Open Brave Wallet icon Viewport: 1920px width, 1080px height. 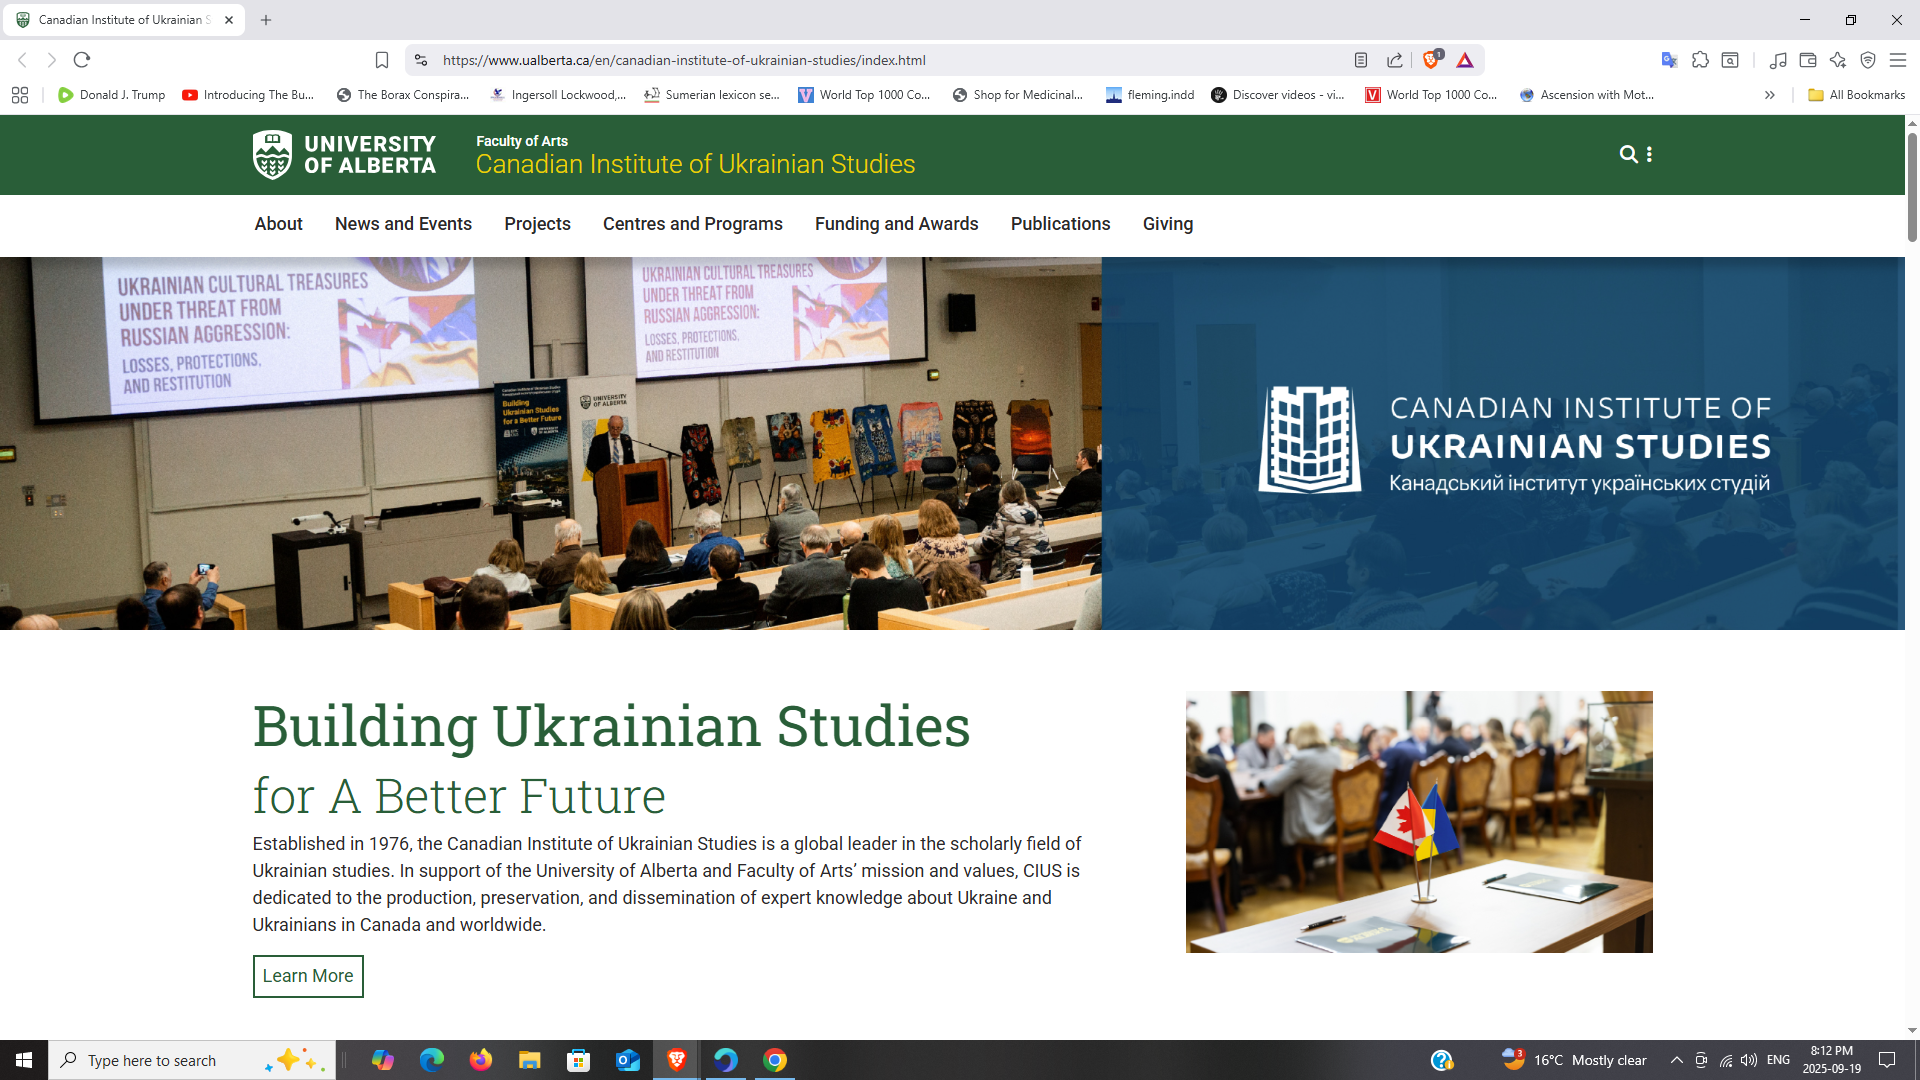click(1808, 60)
